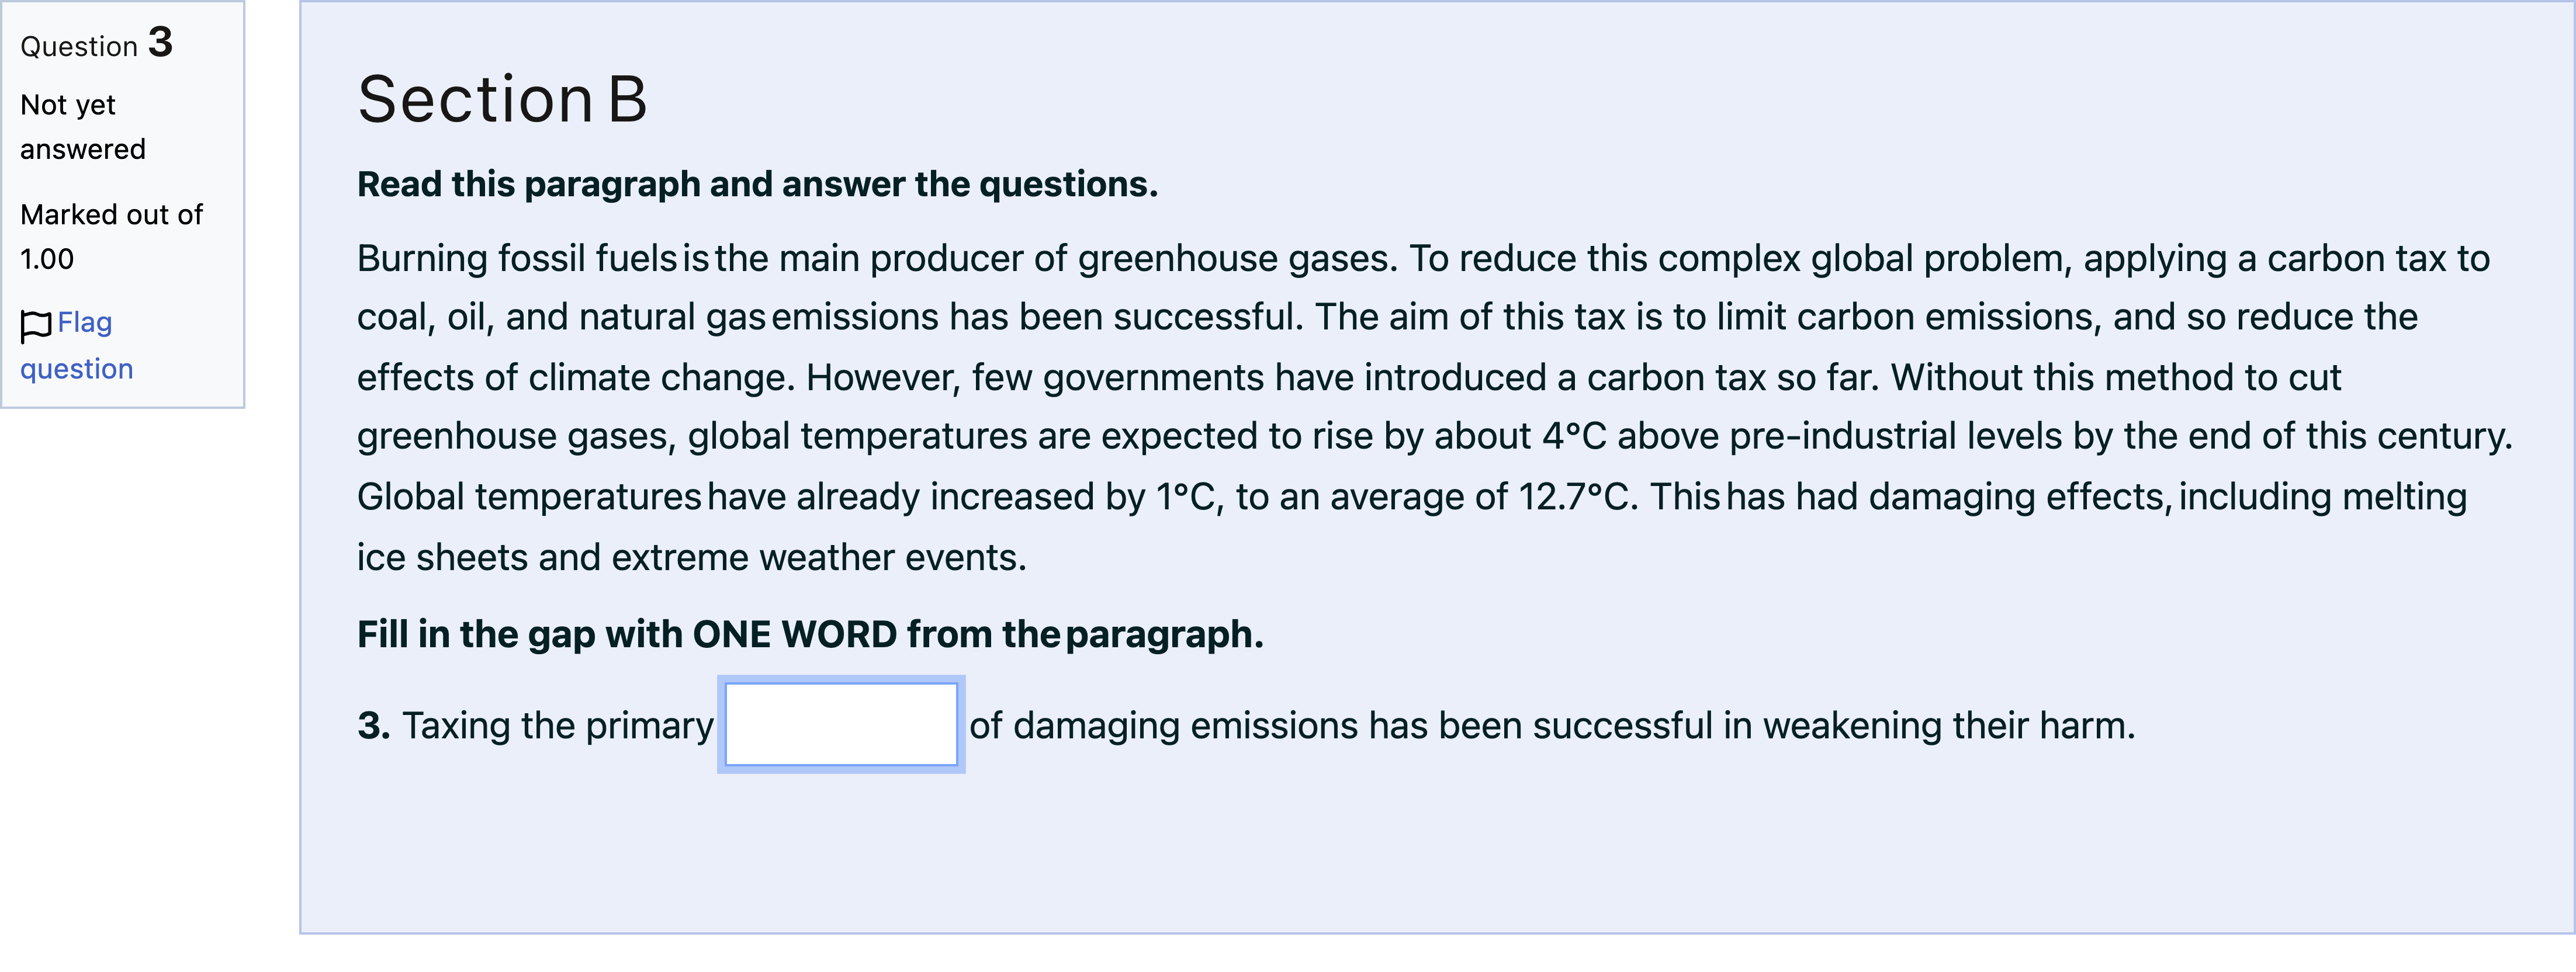Click the bold '3.' question number
Viewport: 2576px width, 972px height.
point(374,726)
